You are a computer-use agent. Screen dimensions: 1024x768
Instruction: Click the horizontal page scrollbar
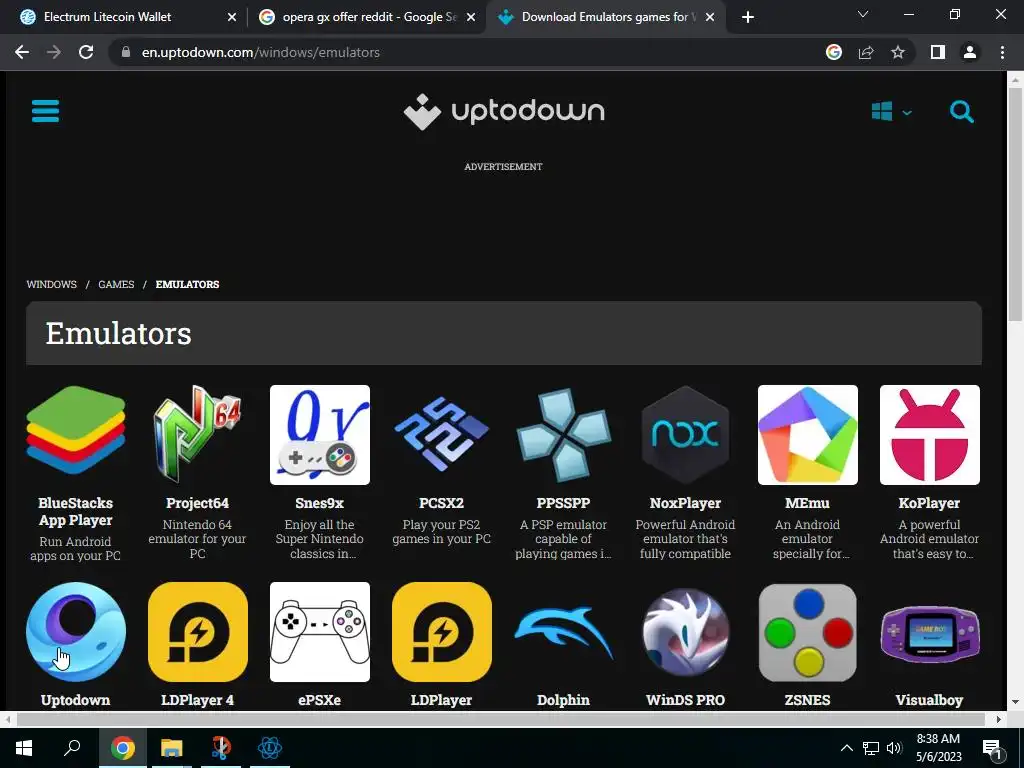(x=500, y=719)
